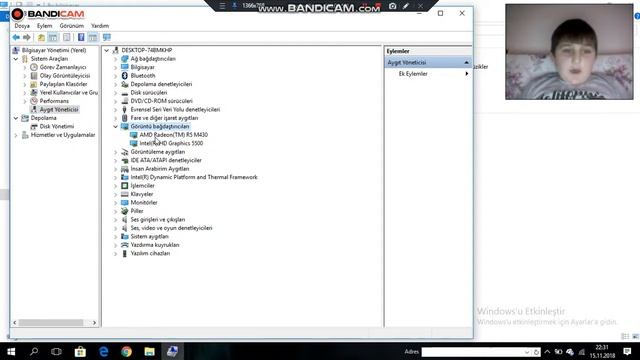Collapse DESKTOP-74BMKHP root node arrow
The image size is (640, 360).
click(107, 50)
